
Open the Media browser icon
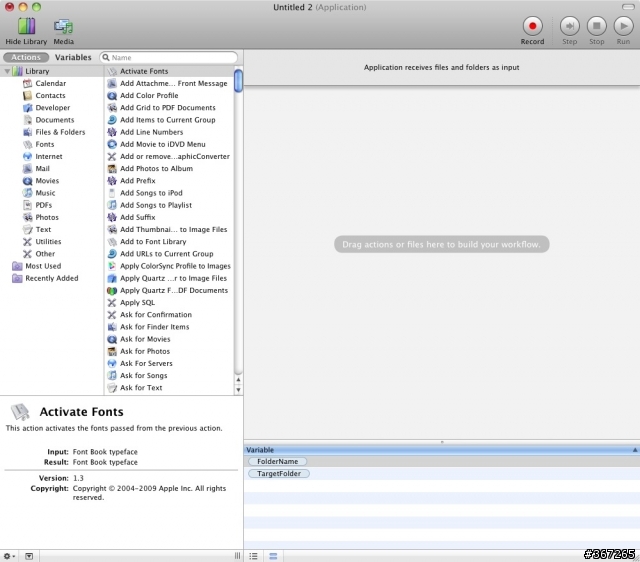tap(63, 26)
